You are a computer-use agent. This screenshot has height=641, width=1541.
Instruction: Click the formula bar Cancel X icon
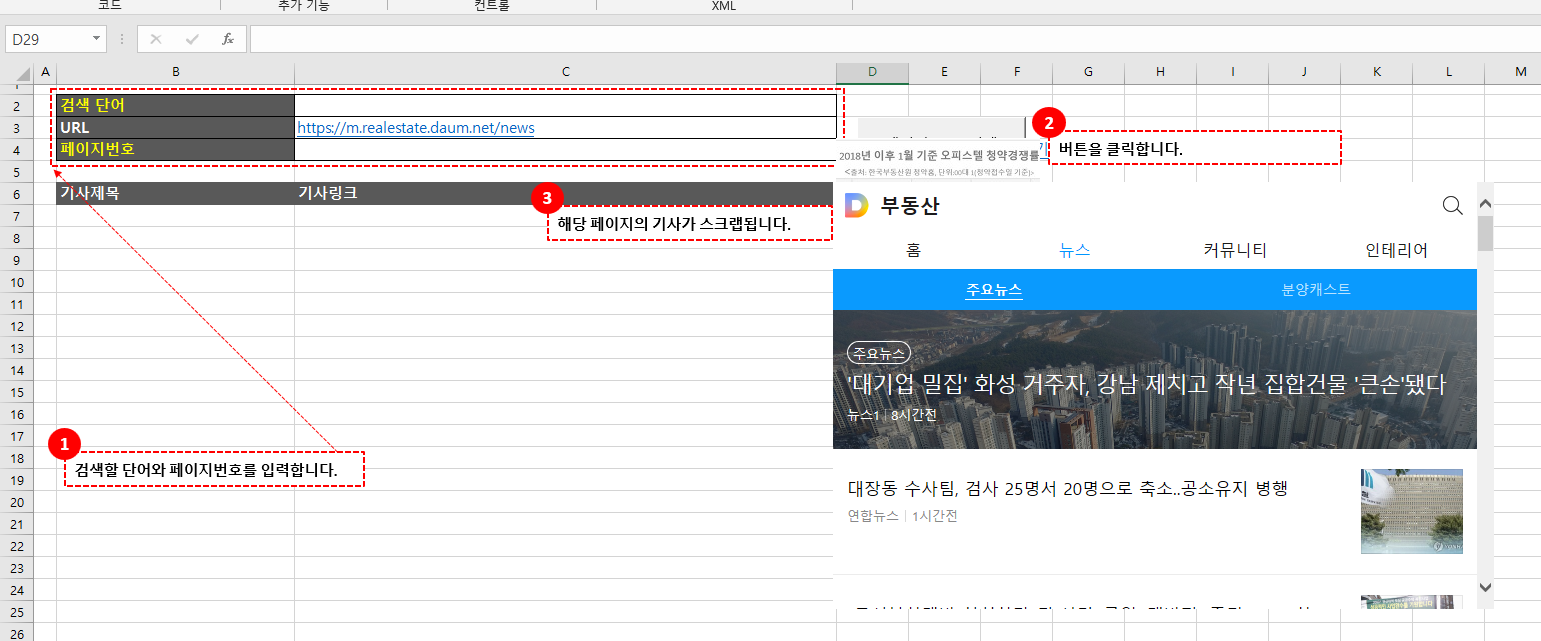(x=156, y=39)
